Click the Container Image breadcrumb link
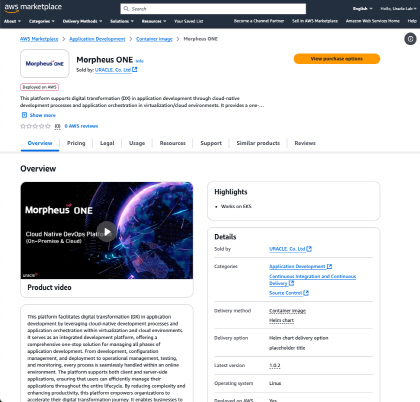 tap(154, 39)
